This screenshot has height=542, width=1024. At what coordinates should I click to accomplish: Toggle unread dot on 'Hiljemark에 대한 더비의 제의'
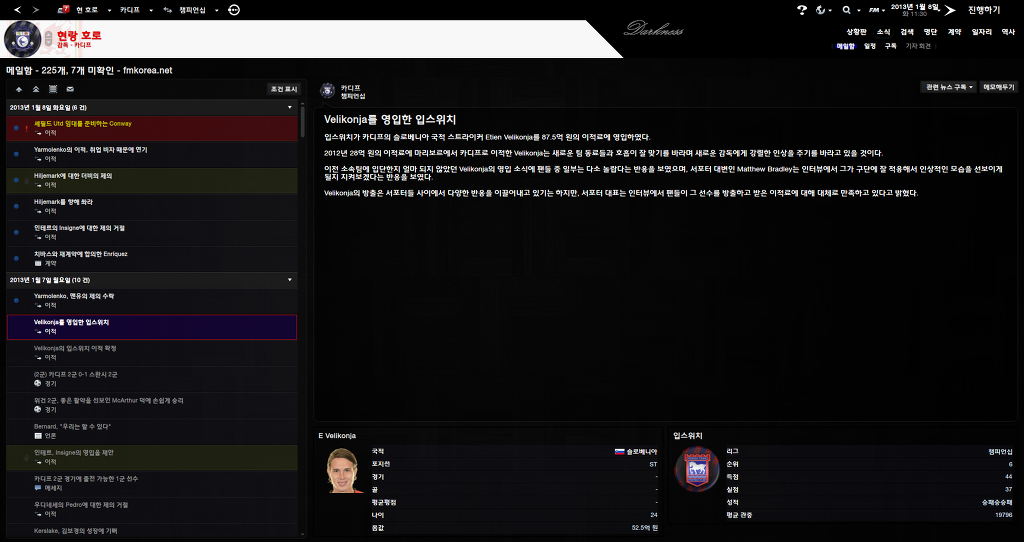16,180
